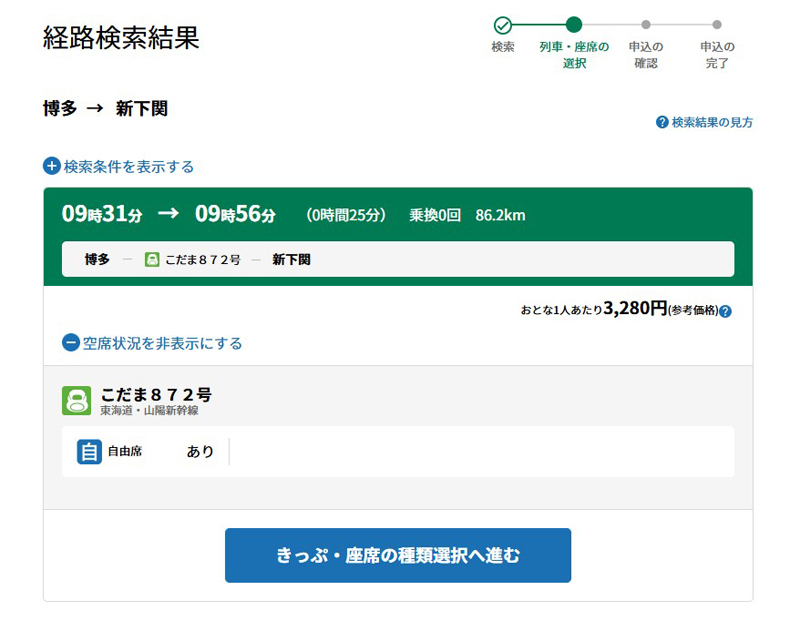
Task: Click the 検索 step label
Action: point(503,47)
